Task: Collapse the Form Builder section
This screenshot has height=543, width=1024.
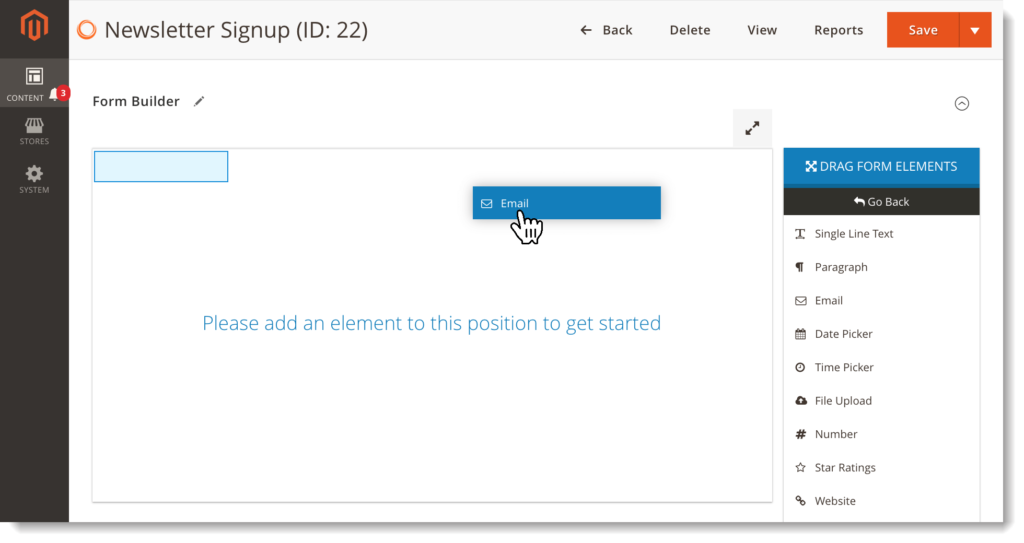Action: (x=962, y=103)
